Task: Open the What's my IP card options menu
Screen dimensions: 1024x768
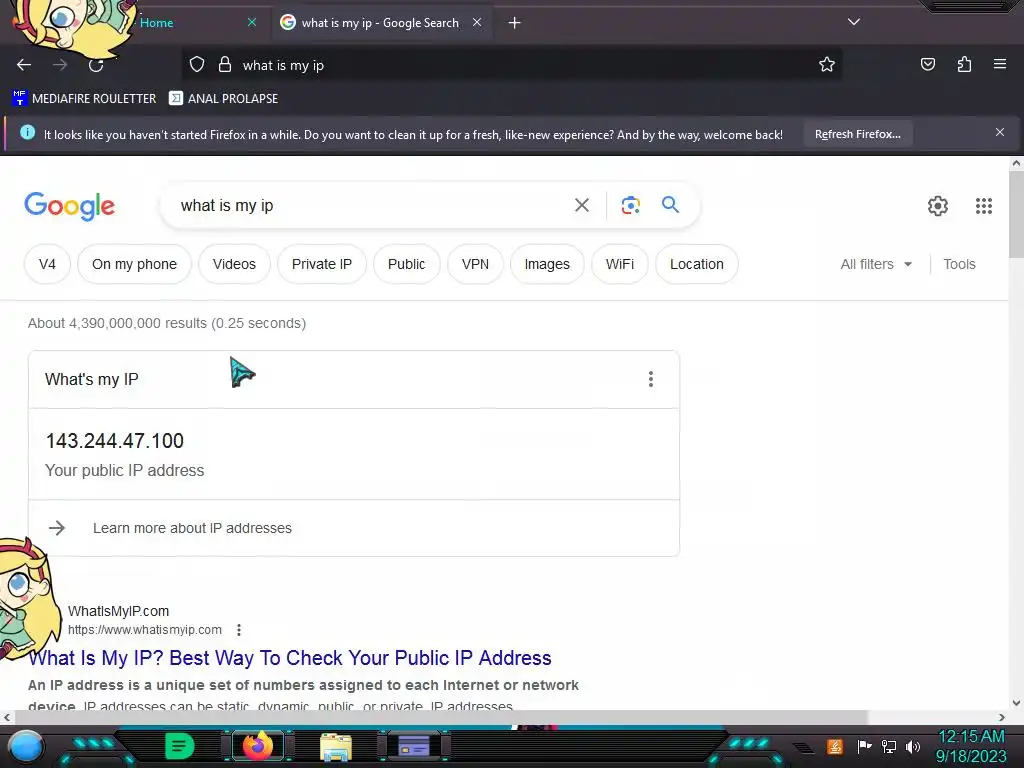Action: point(650,379)
